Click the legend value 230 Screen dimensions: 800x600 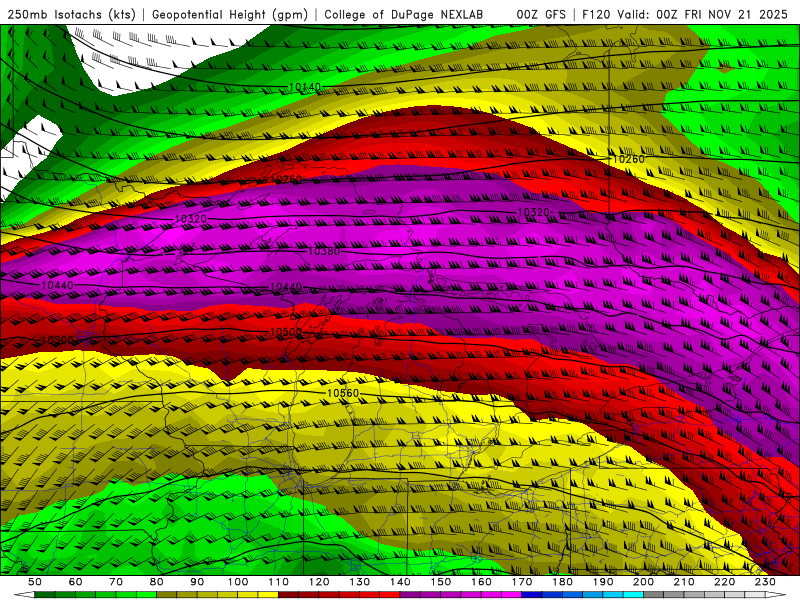765,582
